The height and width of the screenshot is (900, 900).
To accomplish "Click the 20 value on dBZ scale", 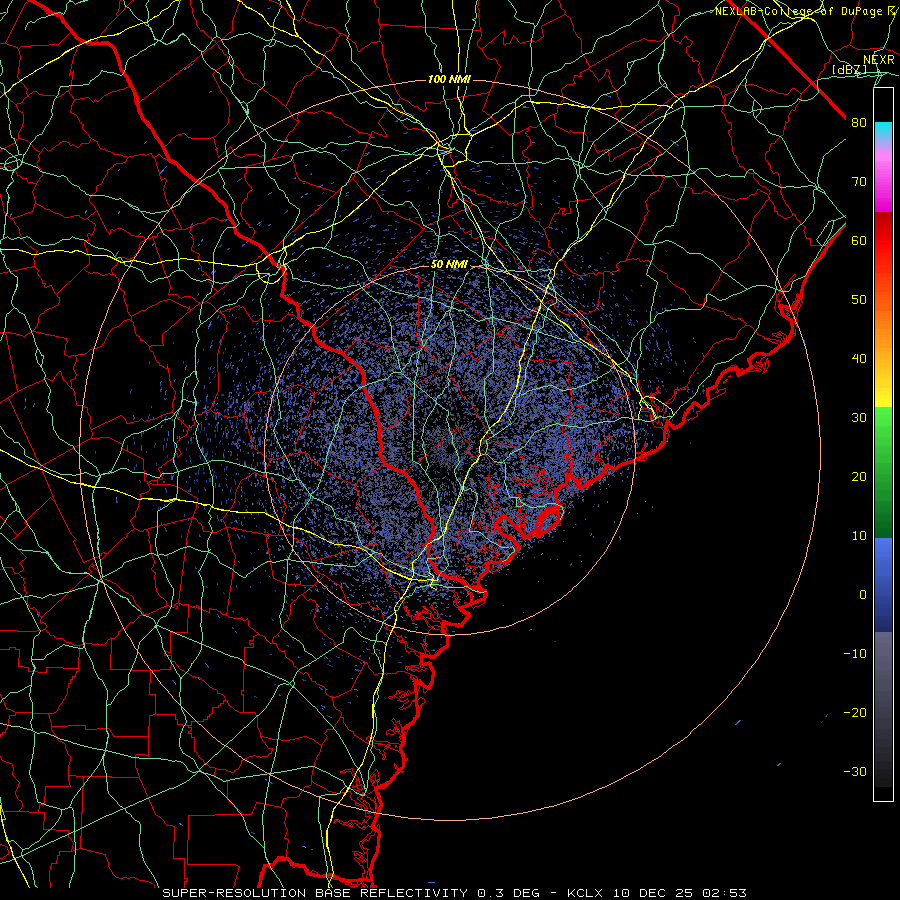I will [859, 477].
